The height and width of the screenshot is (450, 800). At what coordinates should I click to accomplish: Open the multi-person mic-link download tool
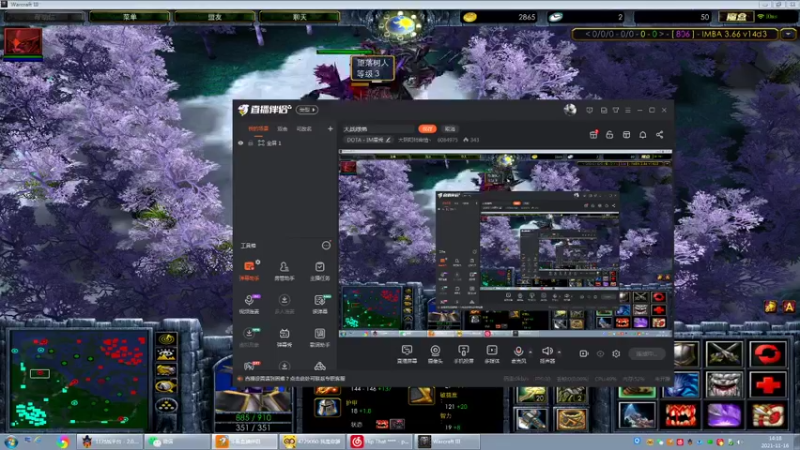click(284, 303)
